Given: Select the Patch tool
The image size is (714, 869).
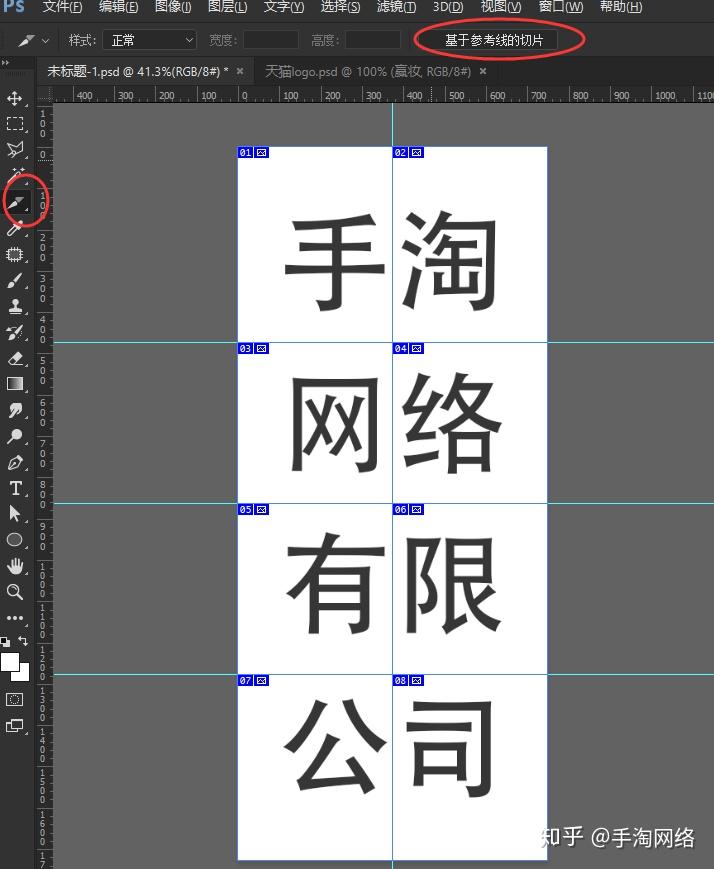Looking at the screenshot, I should 15,254.
